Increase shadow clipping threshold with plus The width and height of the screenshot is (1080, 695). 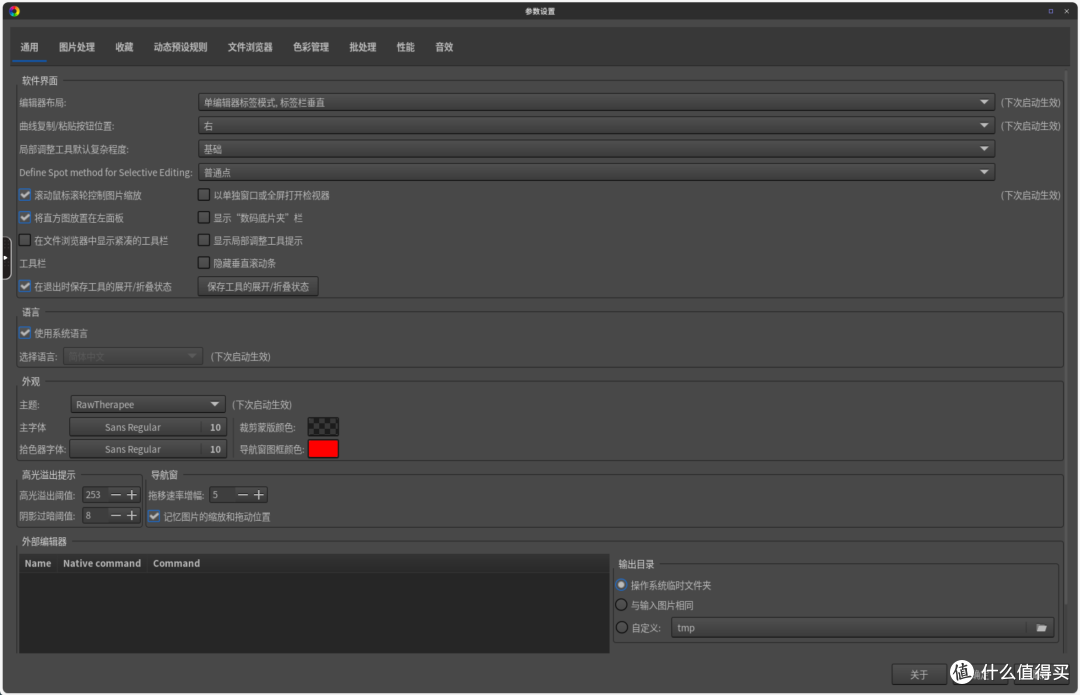(x=132, y=516)
